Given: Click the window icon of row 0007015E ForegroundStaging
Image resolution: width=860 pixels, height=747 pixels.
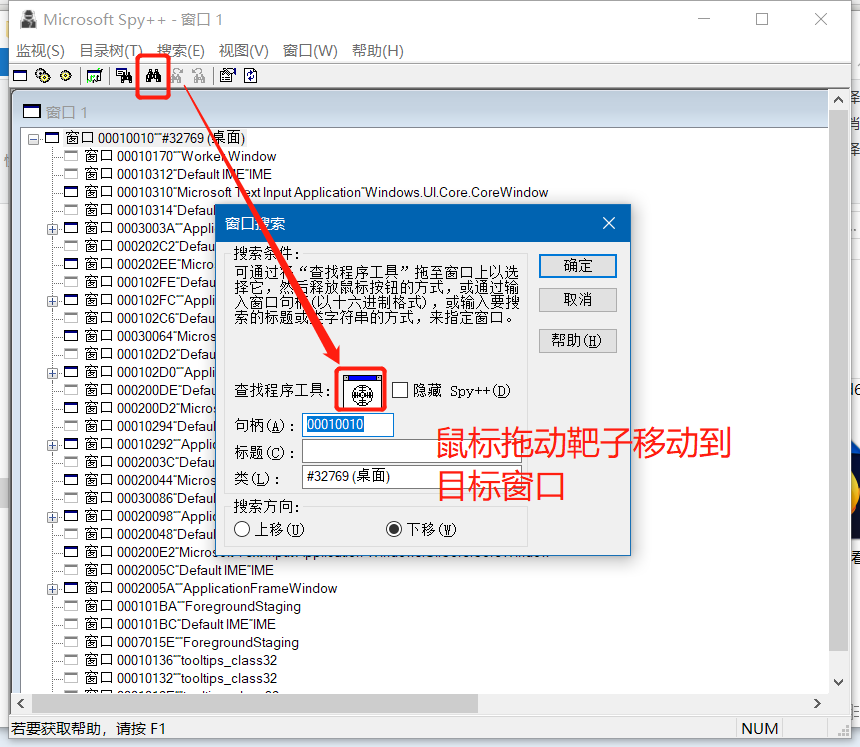Looking at the screenshot, I should click(71, 642).
